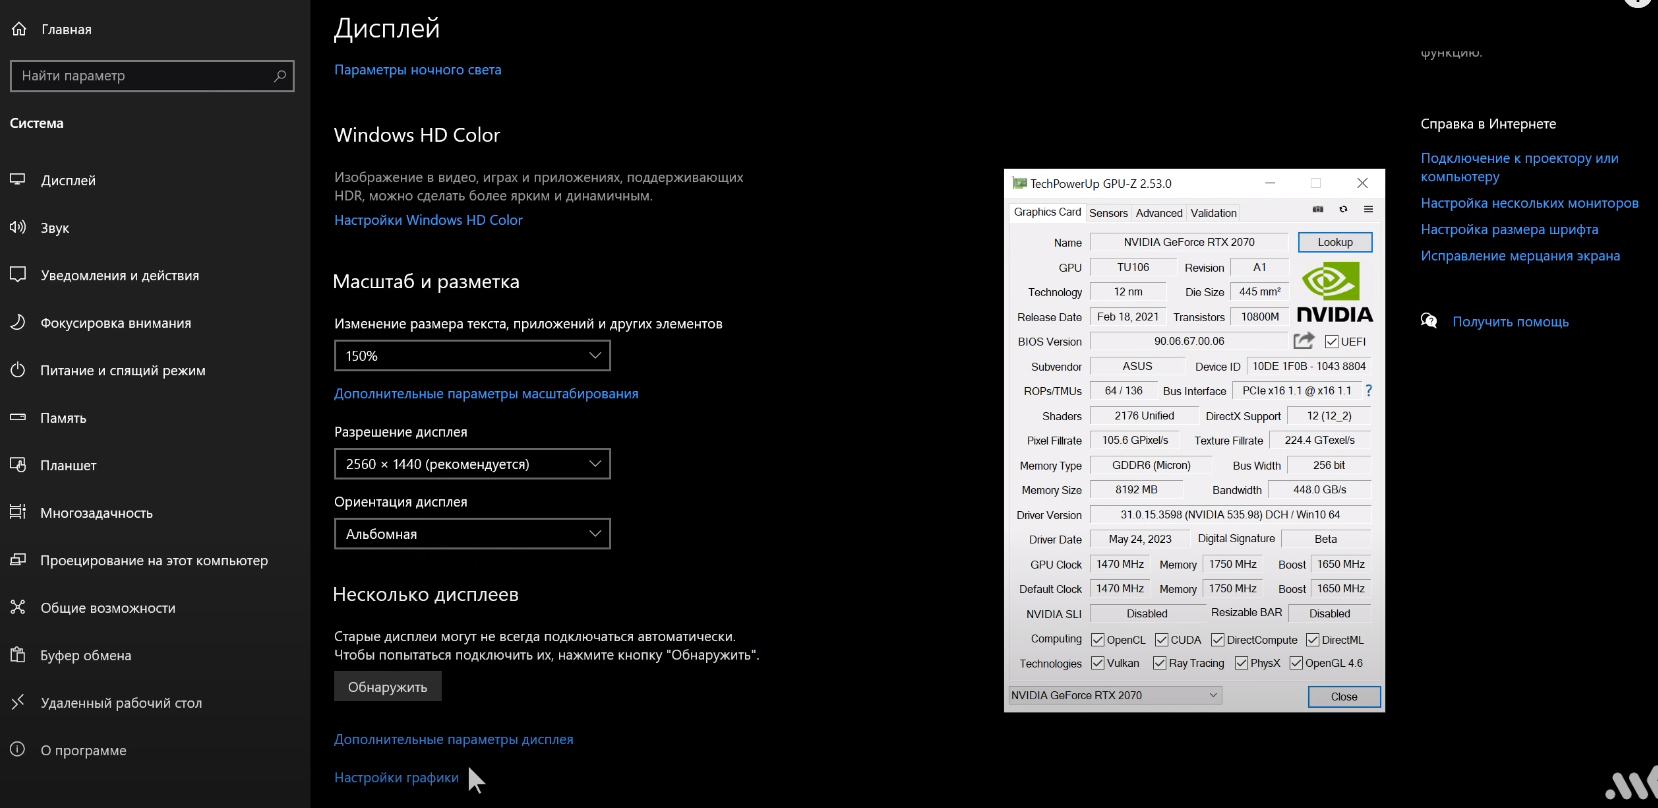
Task: Click the Home icon labeled Главная
Action: click(19, 29)
